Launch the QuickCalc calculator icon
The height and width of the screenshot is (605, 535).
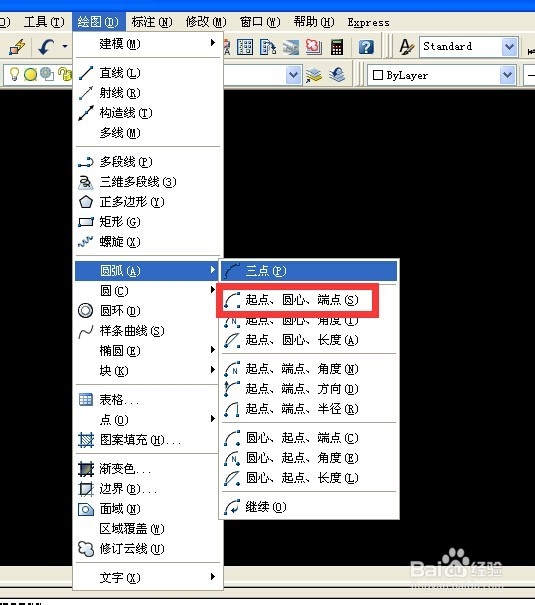tap(337, 47)
